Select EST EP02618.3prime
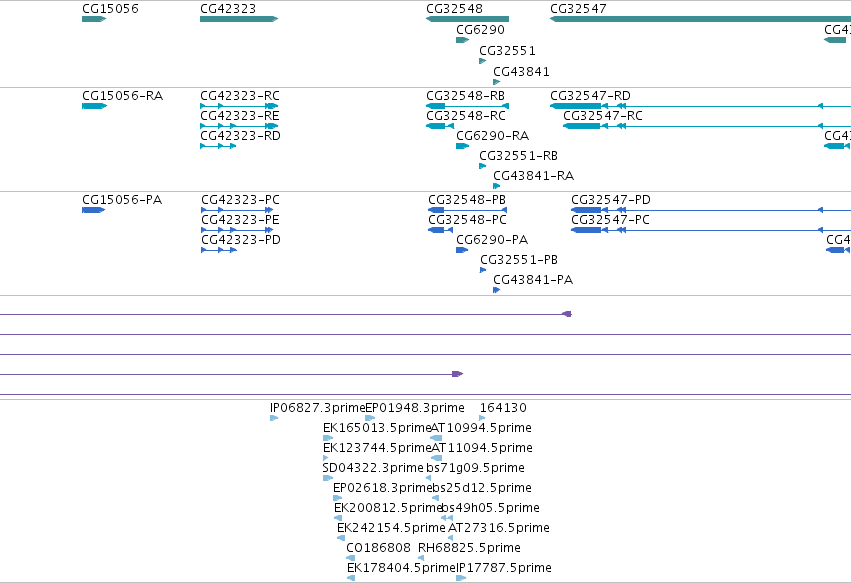The width and height of the screenshot is (851, 583). (x=383, y=488)
